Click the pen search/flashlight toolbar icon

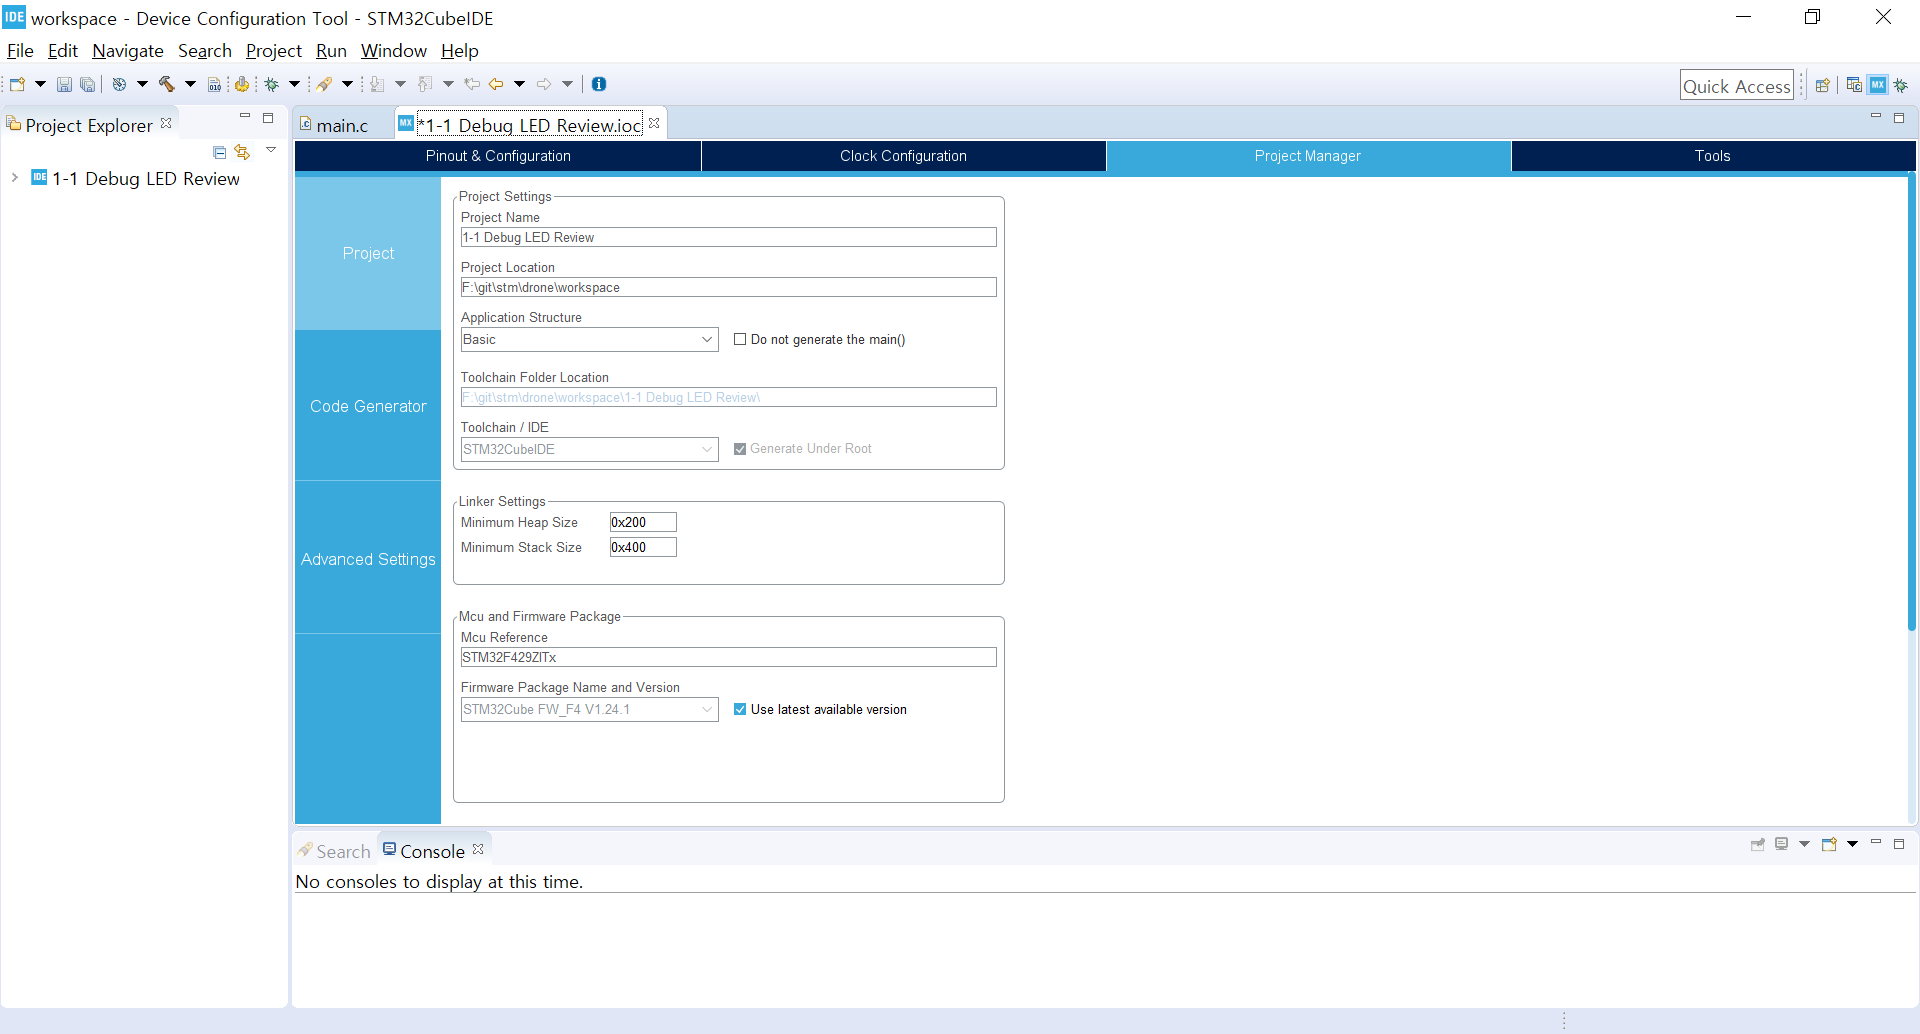pos(324,84)
